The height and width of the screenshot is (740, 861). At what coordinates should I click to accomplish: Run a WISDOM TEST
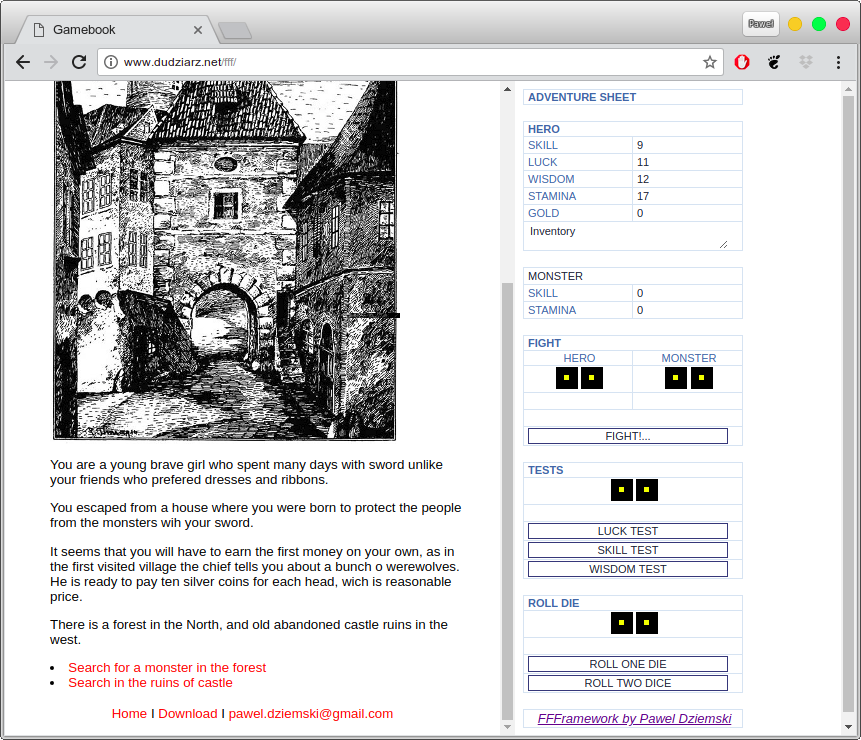click(628, 568)
